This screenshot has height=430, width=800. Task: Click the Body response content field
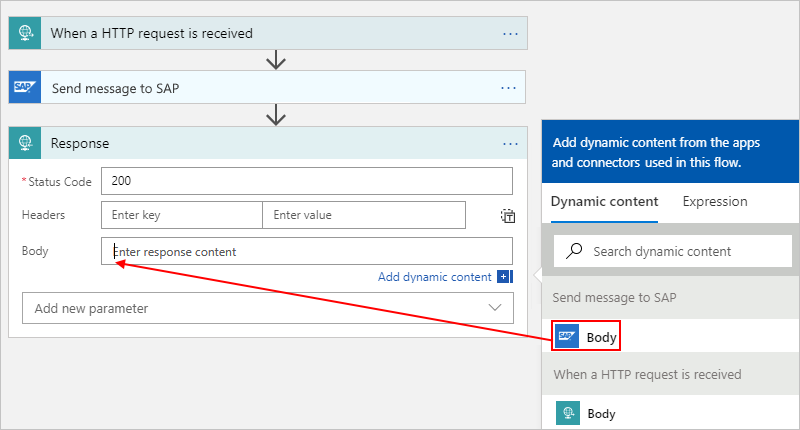point(306,251)
